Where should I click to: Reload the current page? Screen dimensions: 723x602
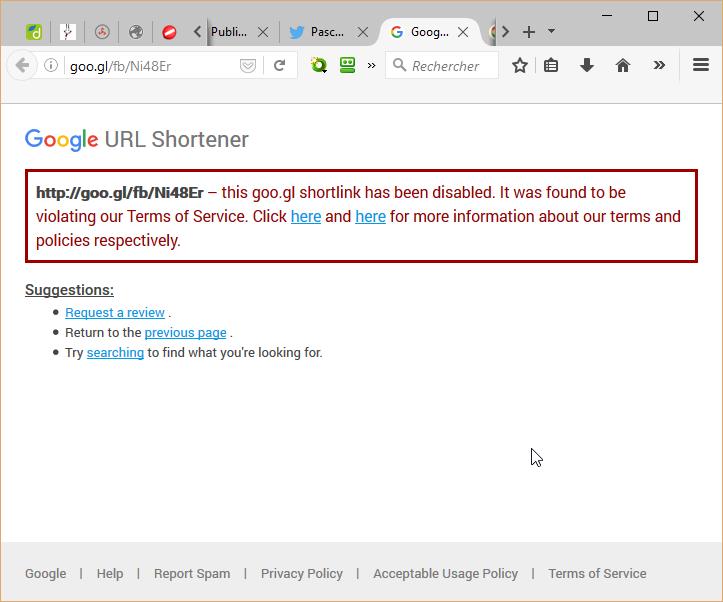(279, 65)
